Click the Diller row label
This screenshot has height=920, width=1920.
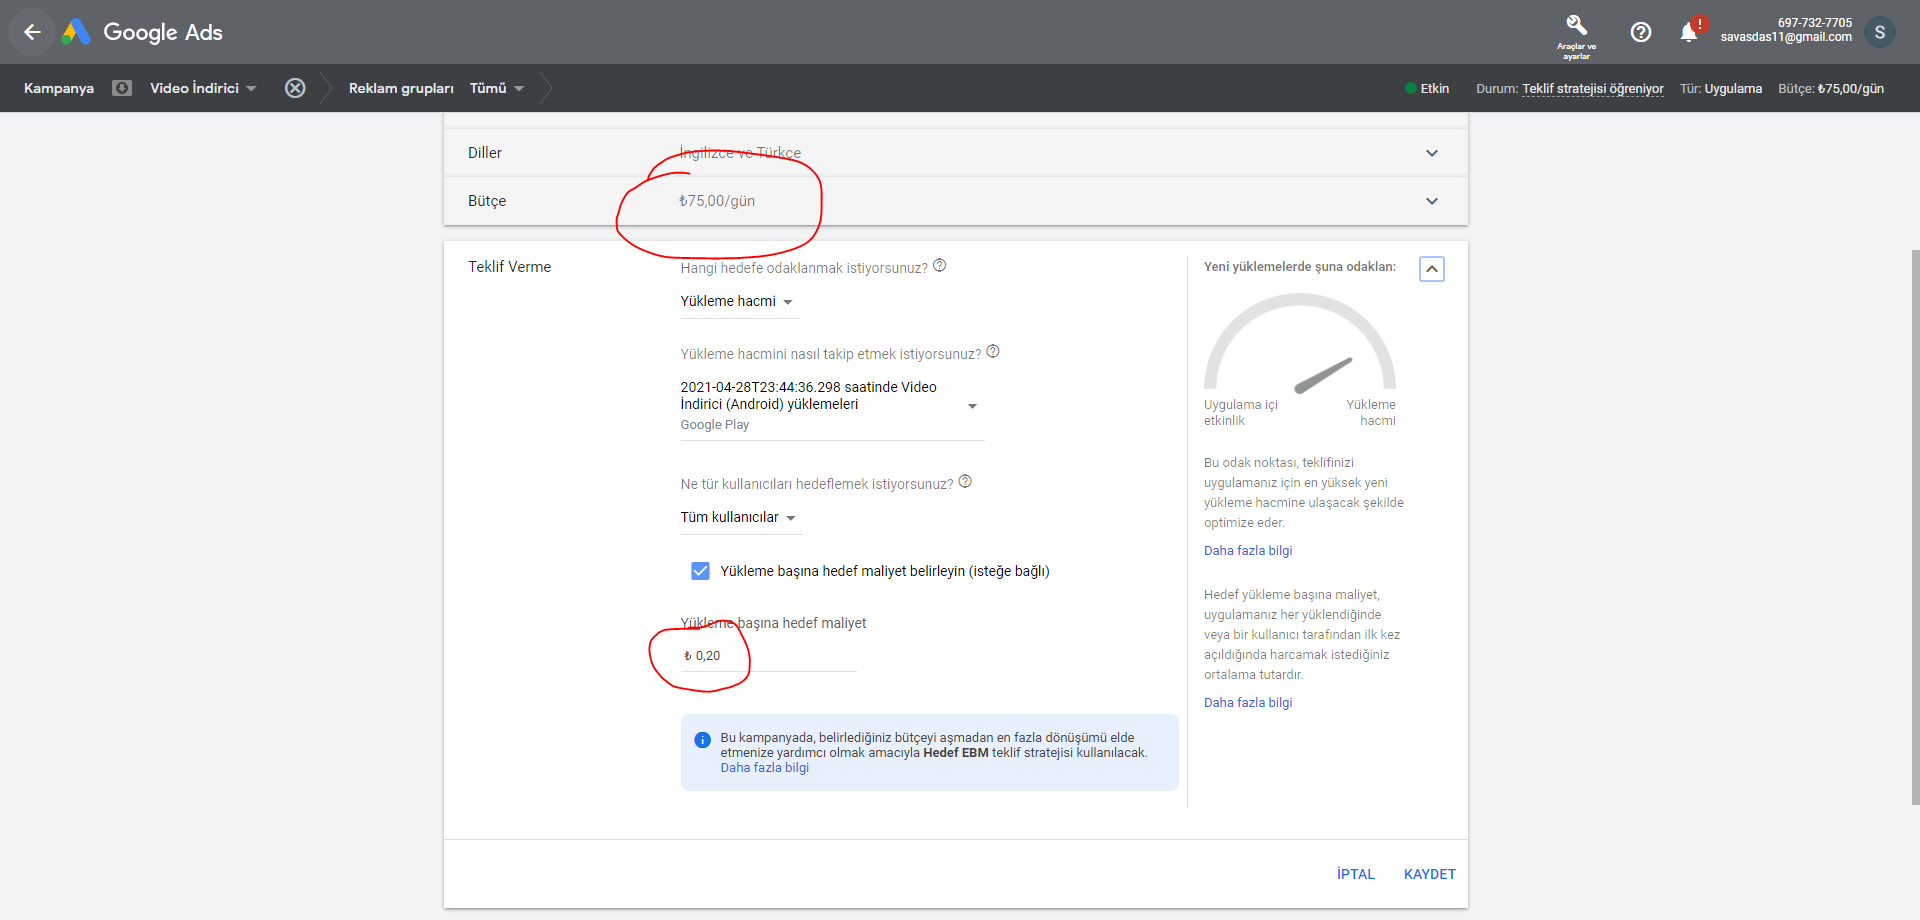coord(485,153)
